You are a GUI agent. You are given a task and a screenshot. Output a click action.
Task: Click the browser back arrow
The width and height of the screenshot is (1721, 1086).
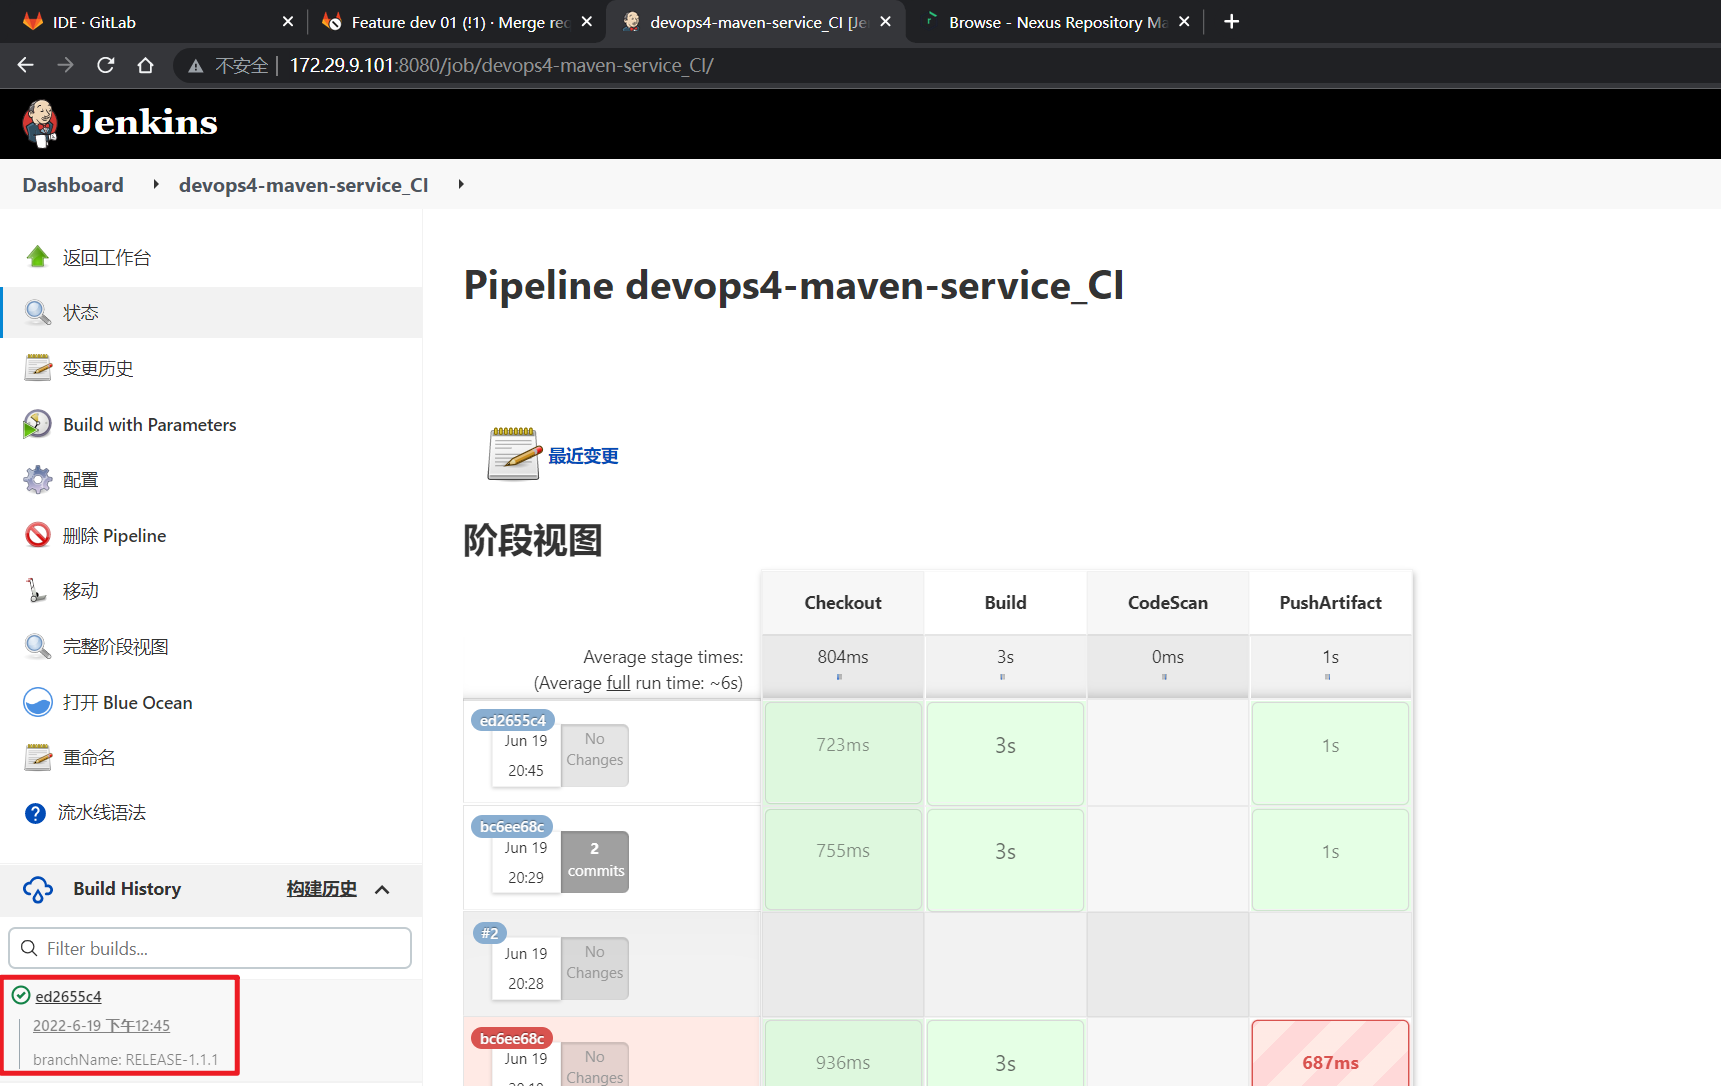point(26,65)
